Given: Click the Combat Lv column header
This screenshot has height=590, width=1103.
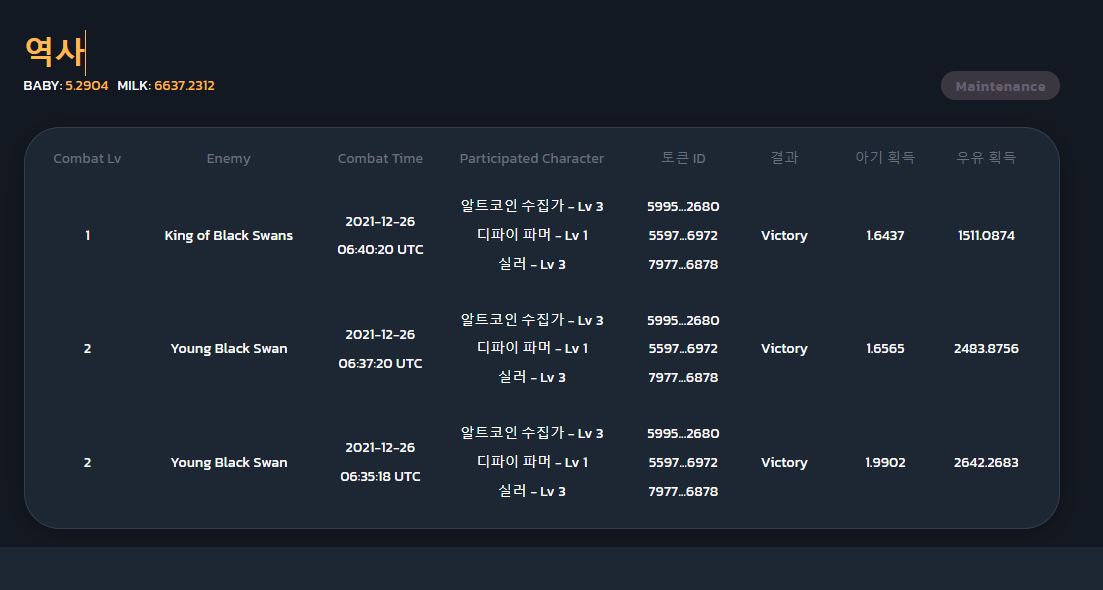Looking at the screenshot, I should pos(87,158).
